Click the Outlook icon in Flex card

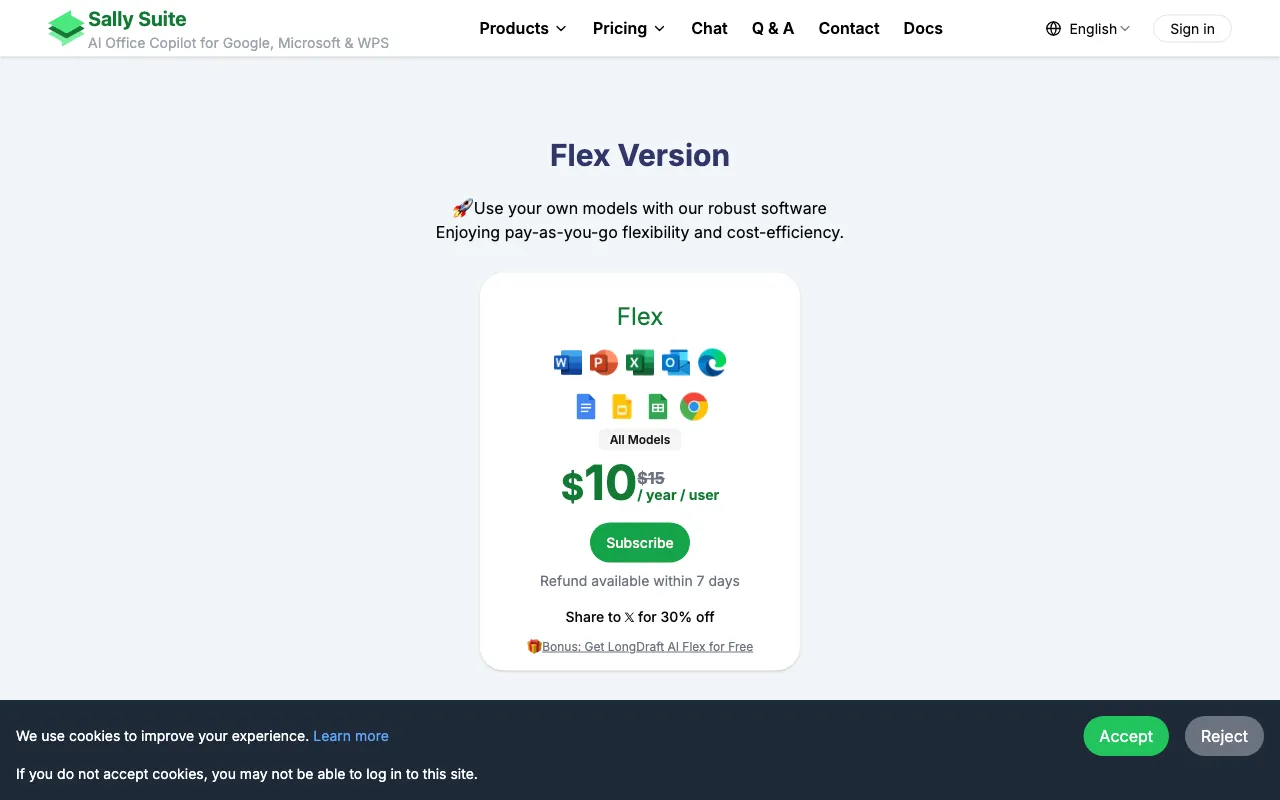point(676,362)
